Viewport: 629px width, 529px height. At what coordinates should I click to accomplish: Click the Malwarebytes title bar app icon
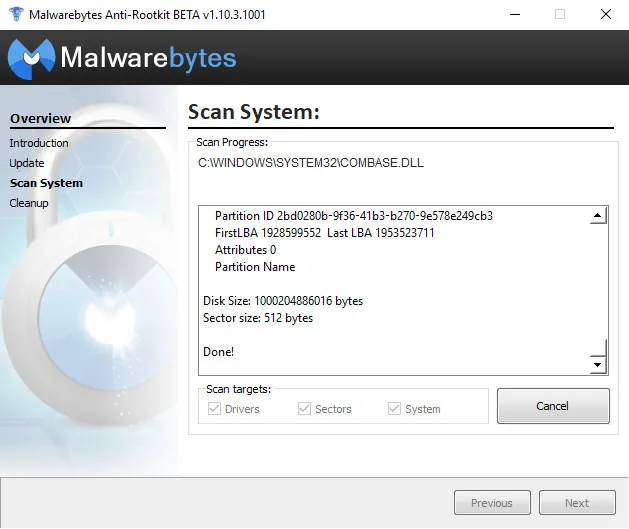[x=16, y=14]
